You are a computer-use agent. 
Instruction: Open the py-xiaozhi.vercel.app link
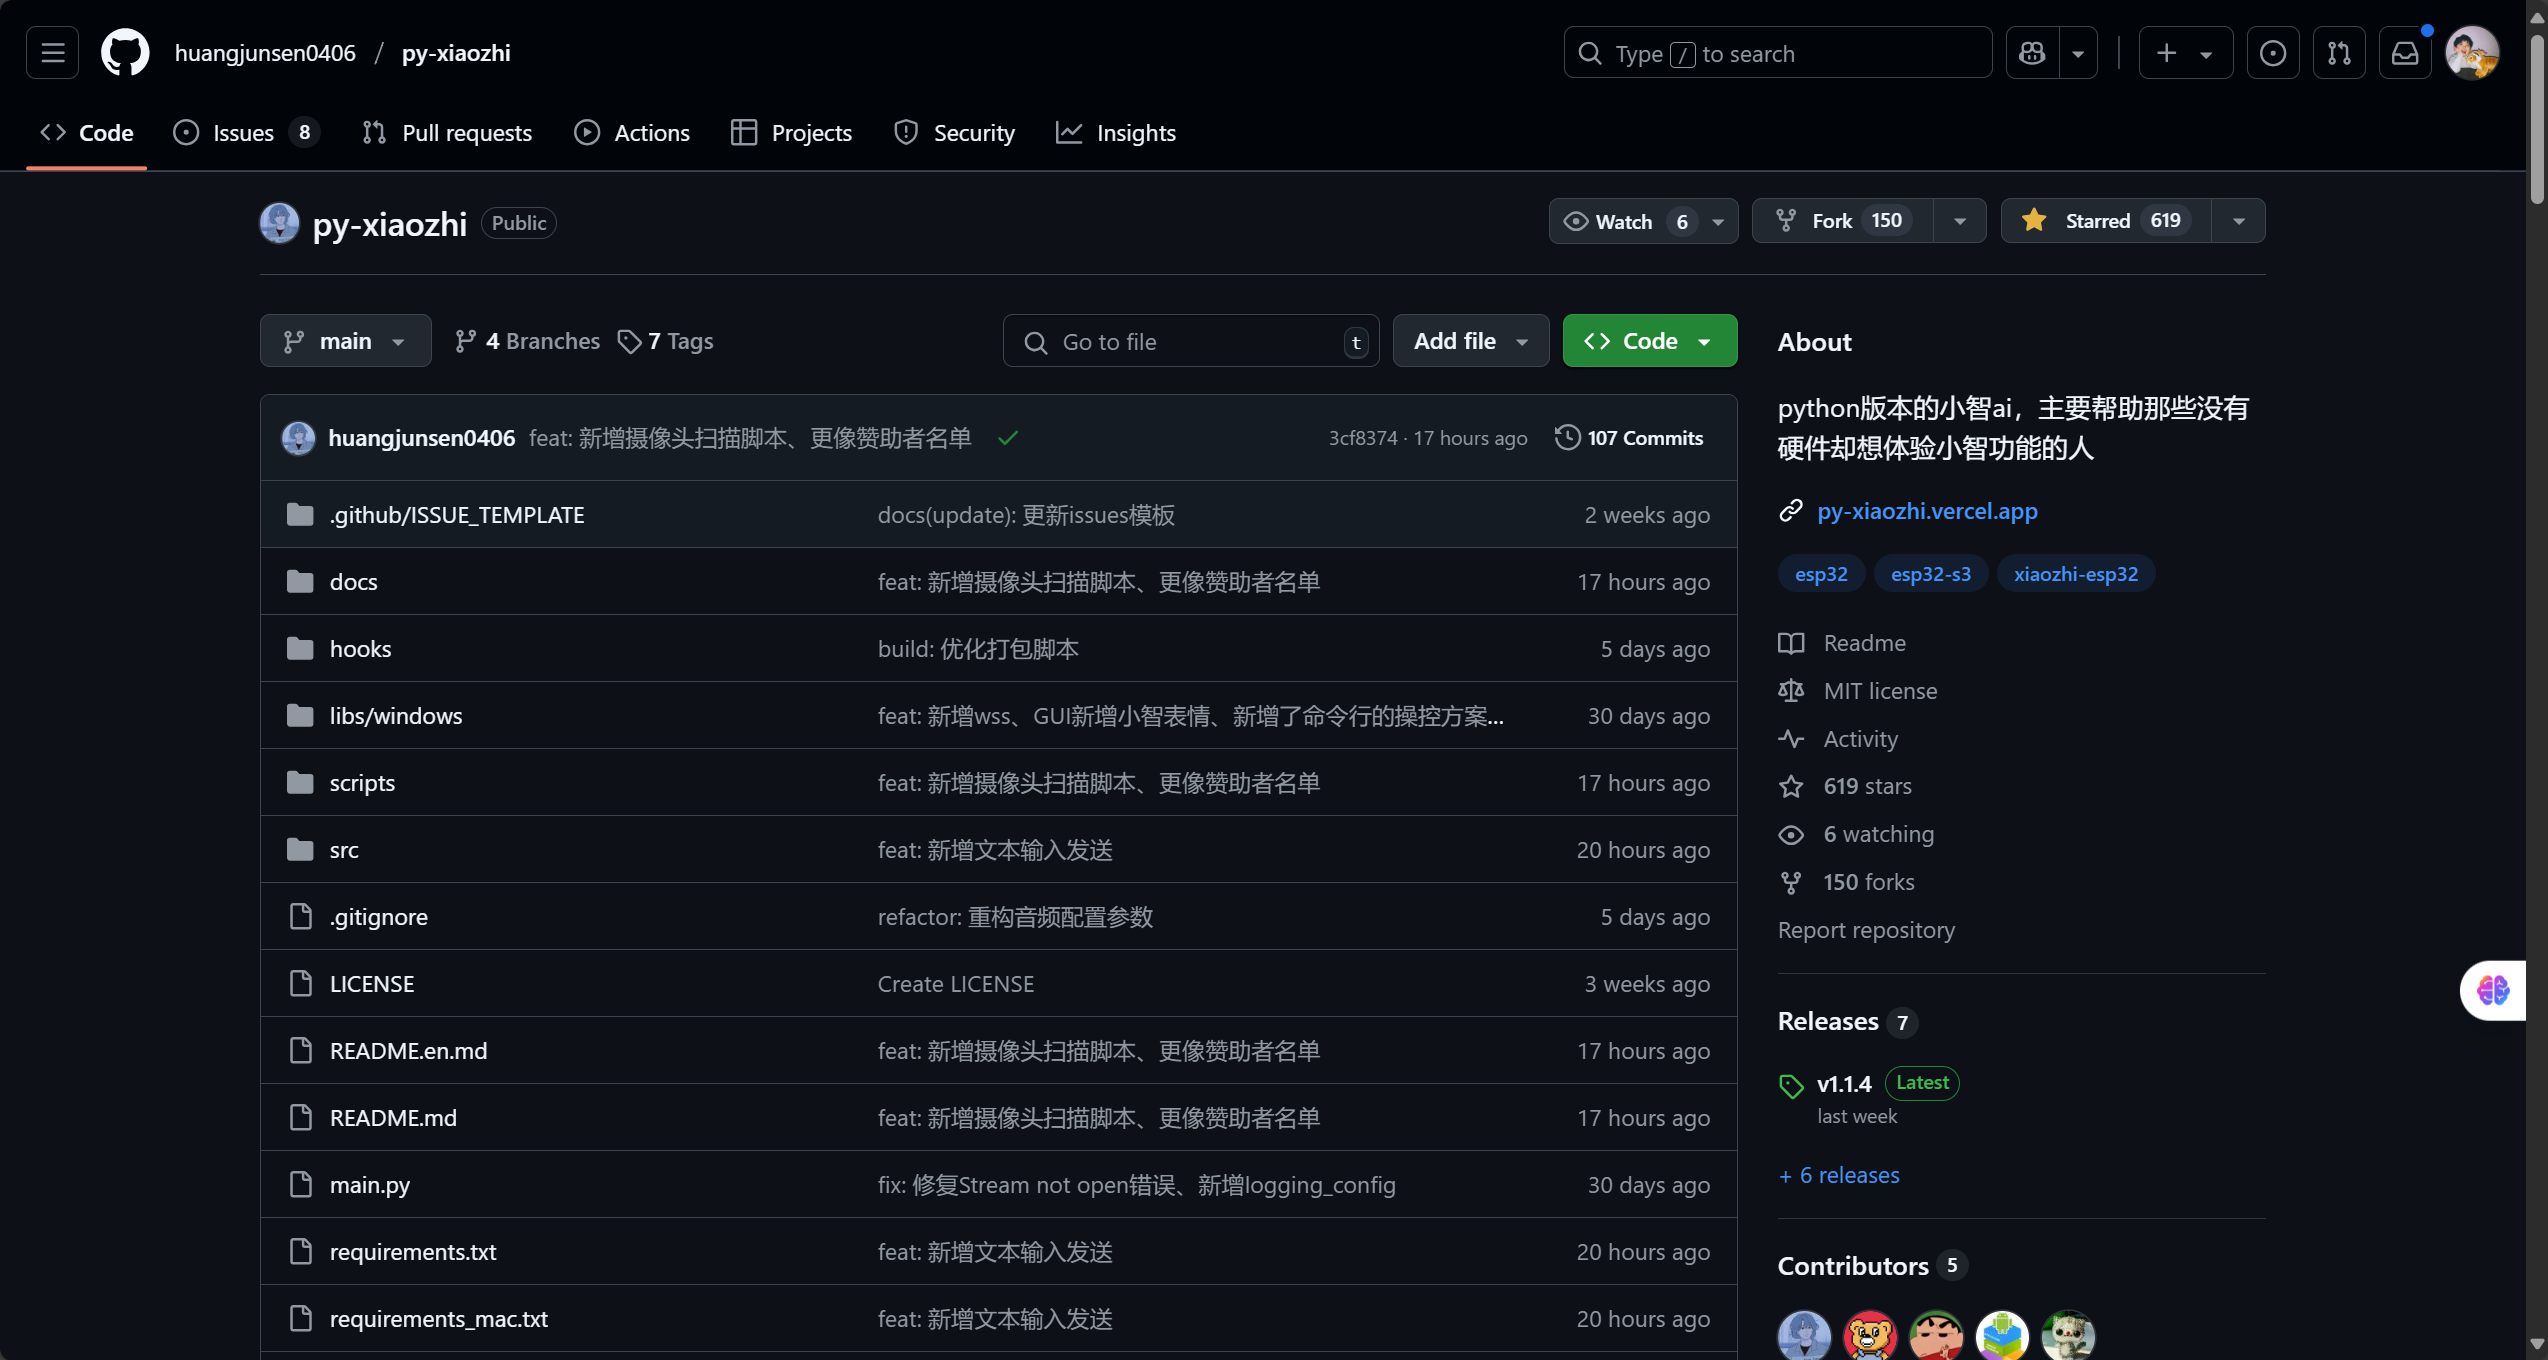click(x=1927, y=511)
